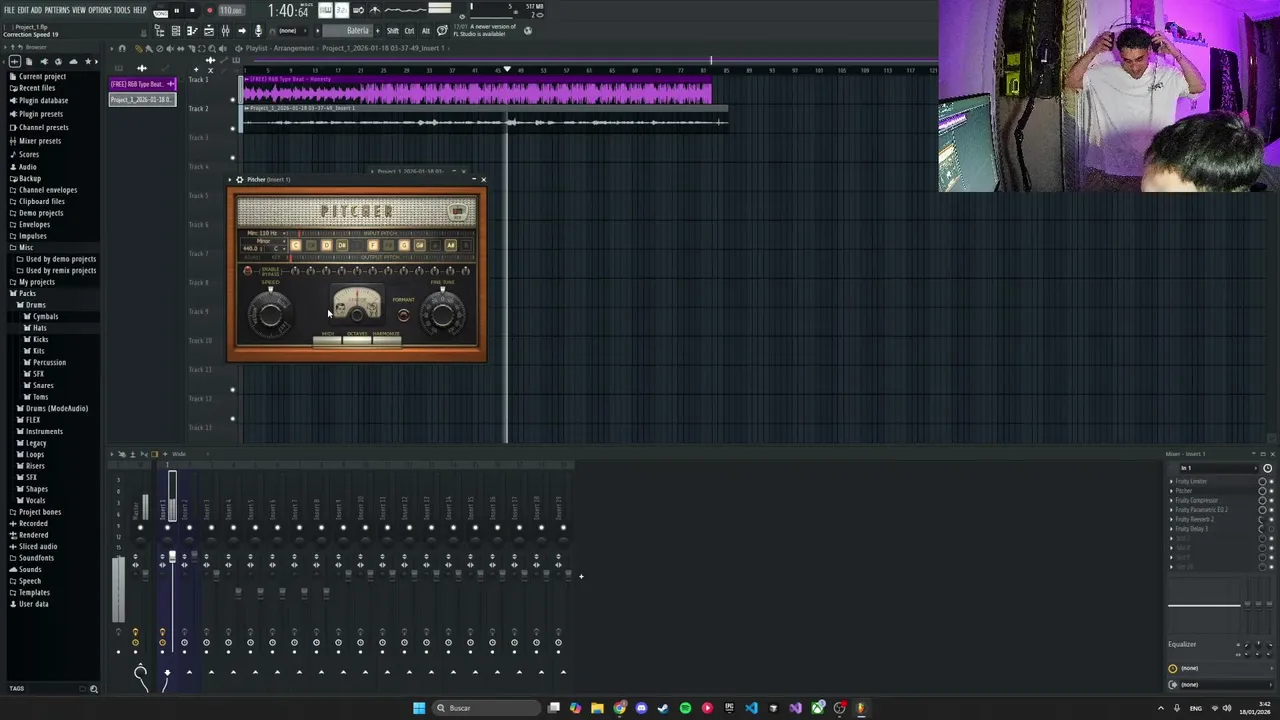Expand the Fruity Limiter slot arrow

pos(1171,481)
